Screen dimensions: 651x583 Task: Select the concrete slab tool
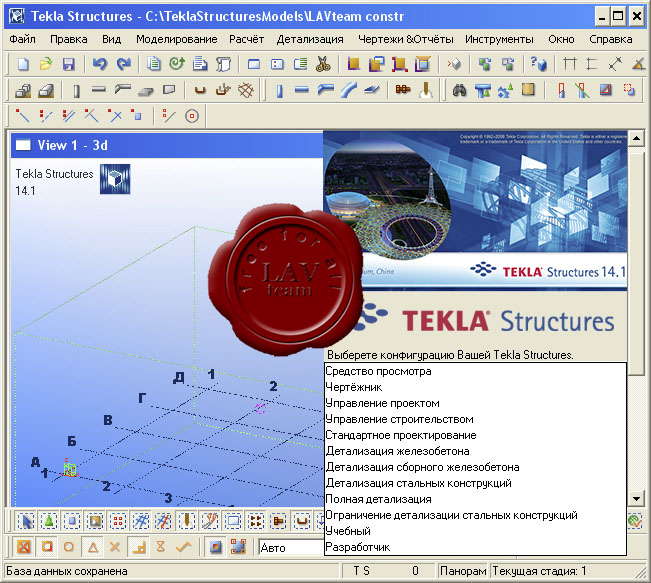coord(146,90)
